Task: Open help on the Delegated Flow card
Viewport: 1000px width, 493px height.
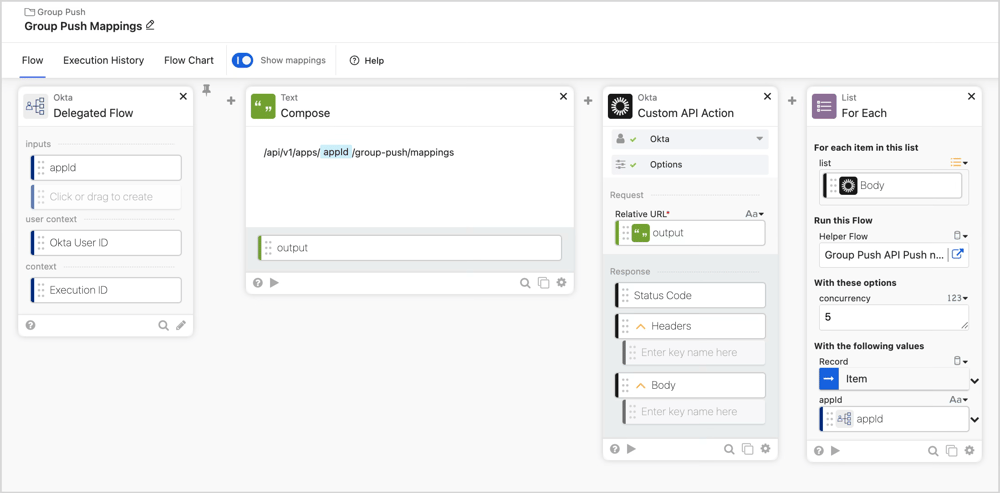Action: (x=30, y=325)
